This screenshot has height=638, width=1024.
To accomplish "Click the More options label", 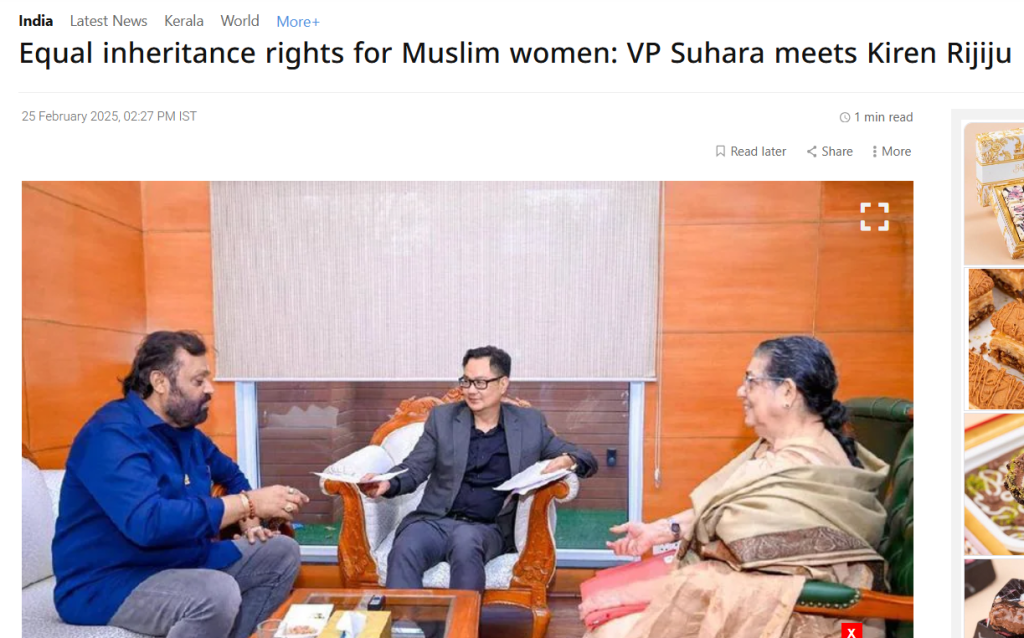I will 896,152.
